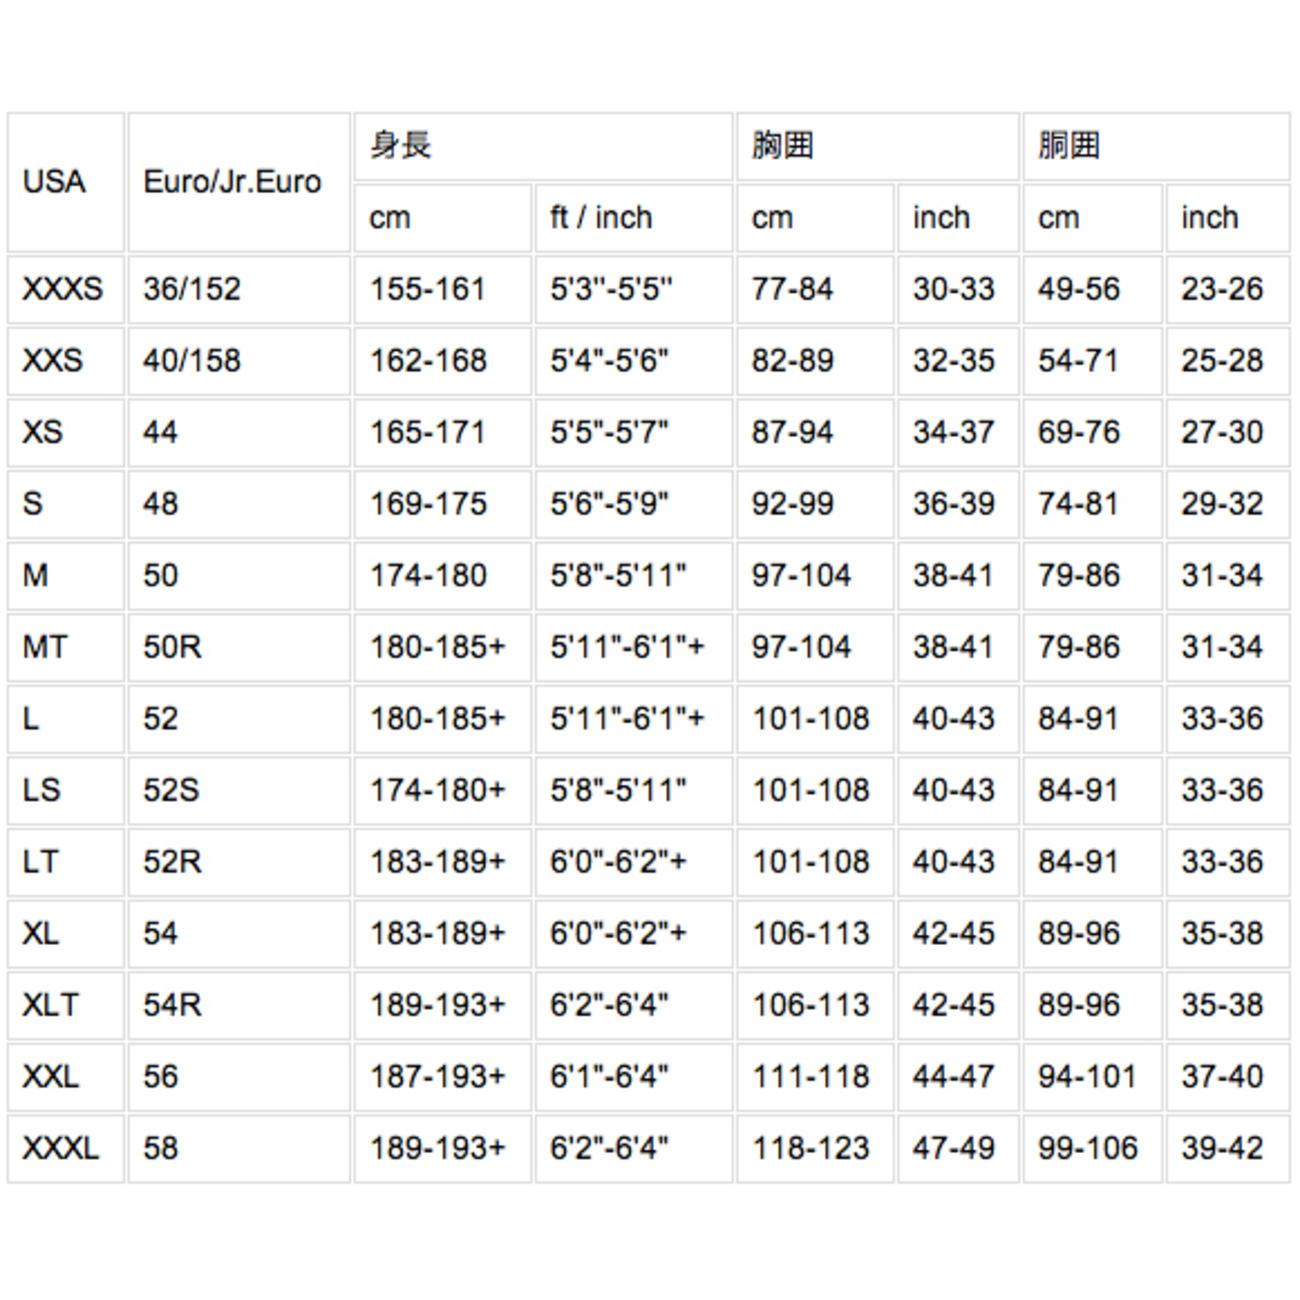Image resolution: width=1300 pixels, height=1300 pixels.
Task: Select the 身長 height header cell
Action: click(401, 146)
